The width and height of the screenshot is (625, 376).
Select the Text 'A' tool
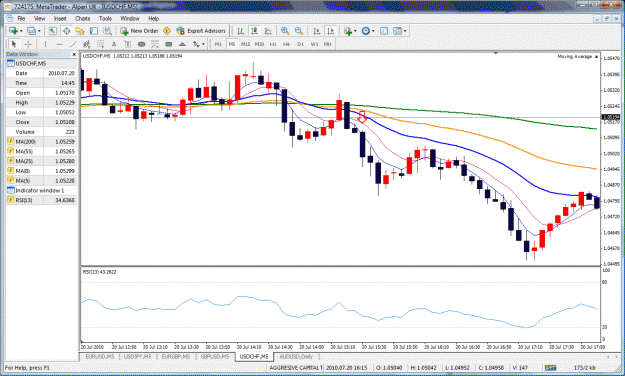pos(114,44)
